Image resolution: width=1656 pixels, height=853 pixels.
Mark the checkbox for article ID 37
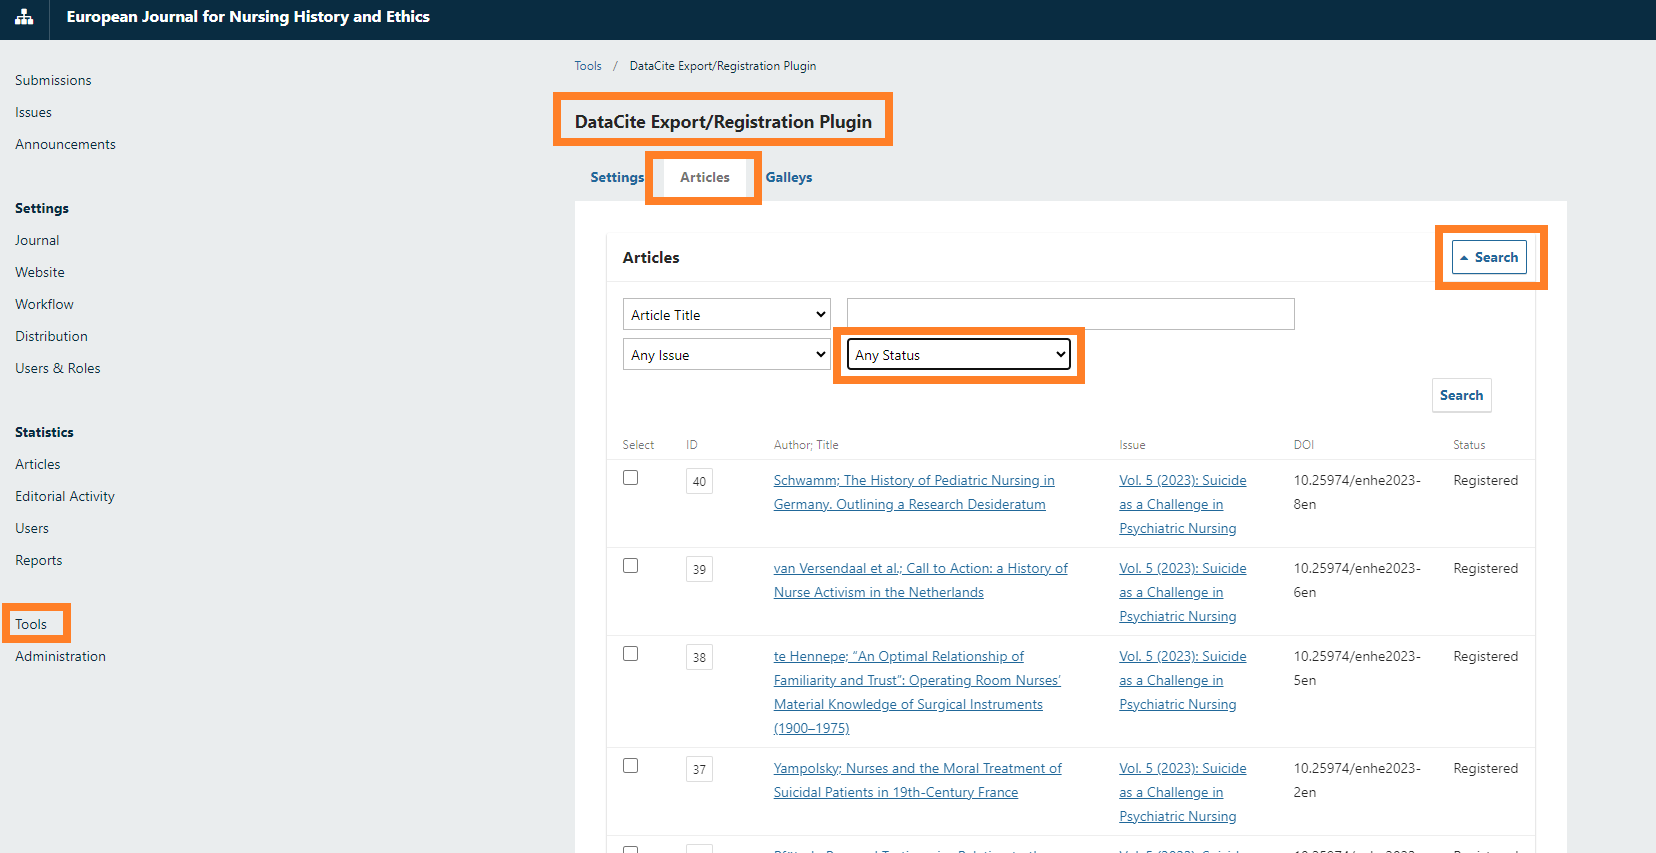pyautogui.click(x=630, y=766)
